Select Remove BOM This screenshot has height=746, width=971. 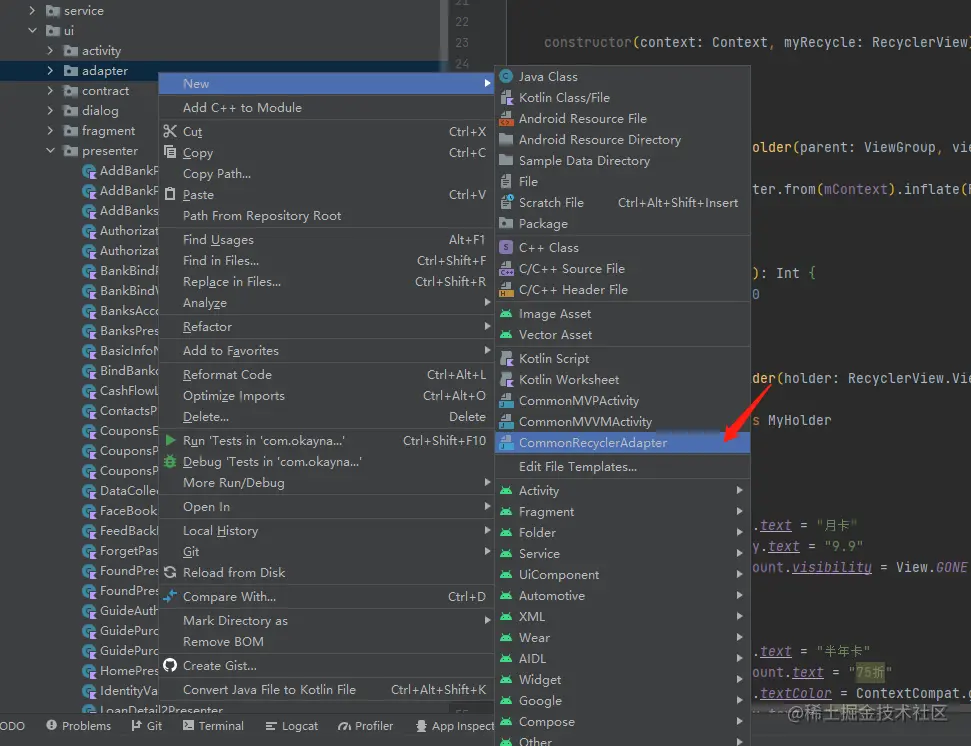(326, 641)
